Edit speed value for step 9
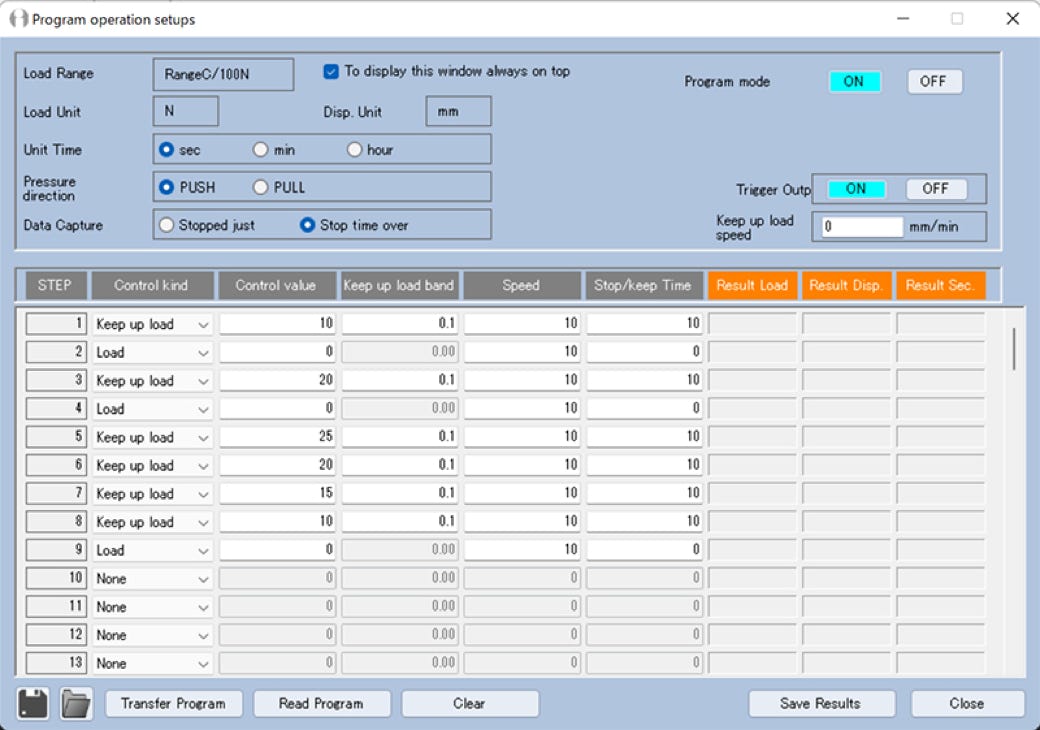The width and height of the screenshot is (1040, 730). coord(522,550)
